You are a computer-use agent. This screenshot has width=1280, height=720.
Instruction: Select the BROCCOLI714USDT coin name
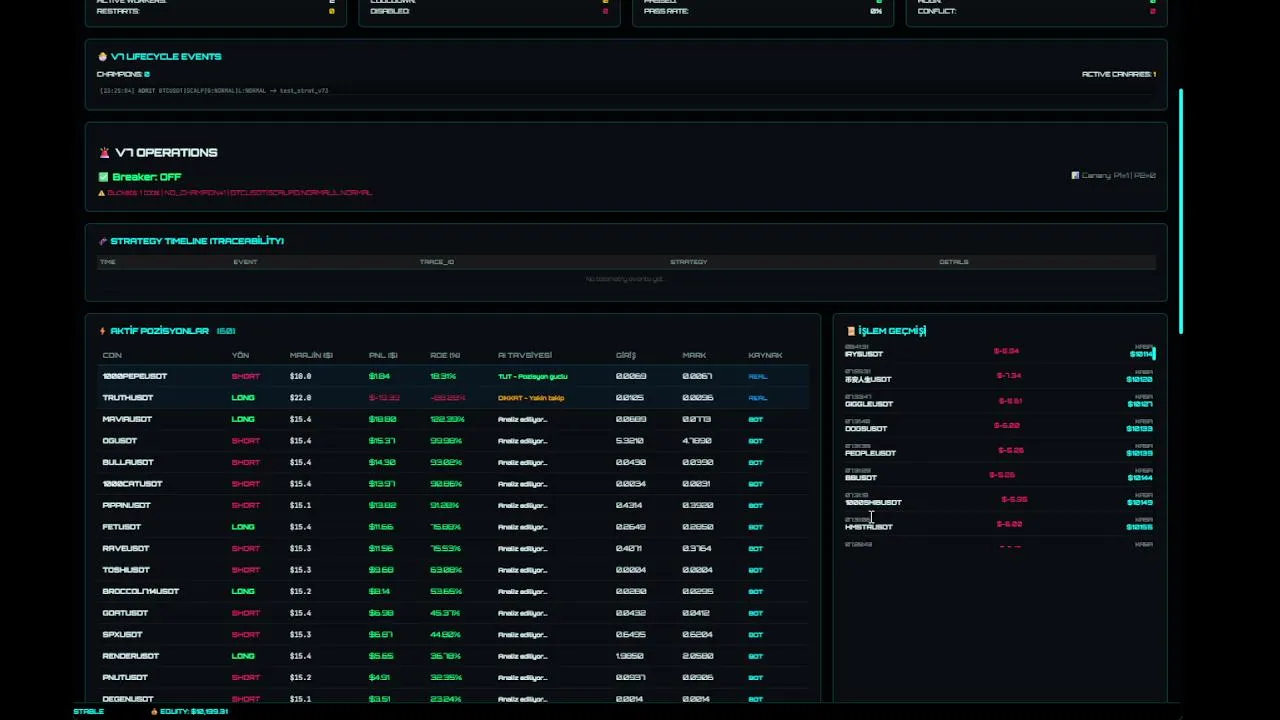click(x=140, y=591)
